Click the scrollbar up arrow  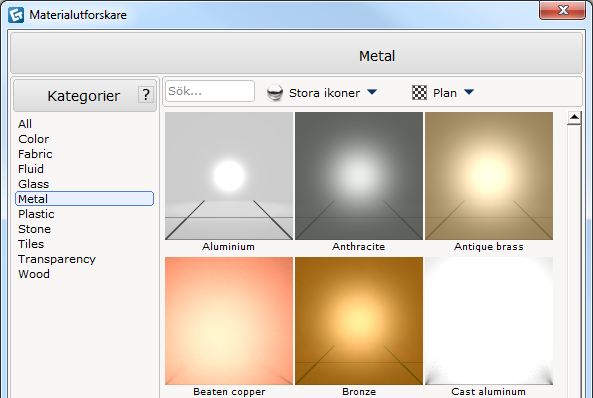click(574, 118)
